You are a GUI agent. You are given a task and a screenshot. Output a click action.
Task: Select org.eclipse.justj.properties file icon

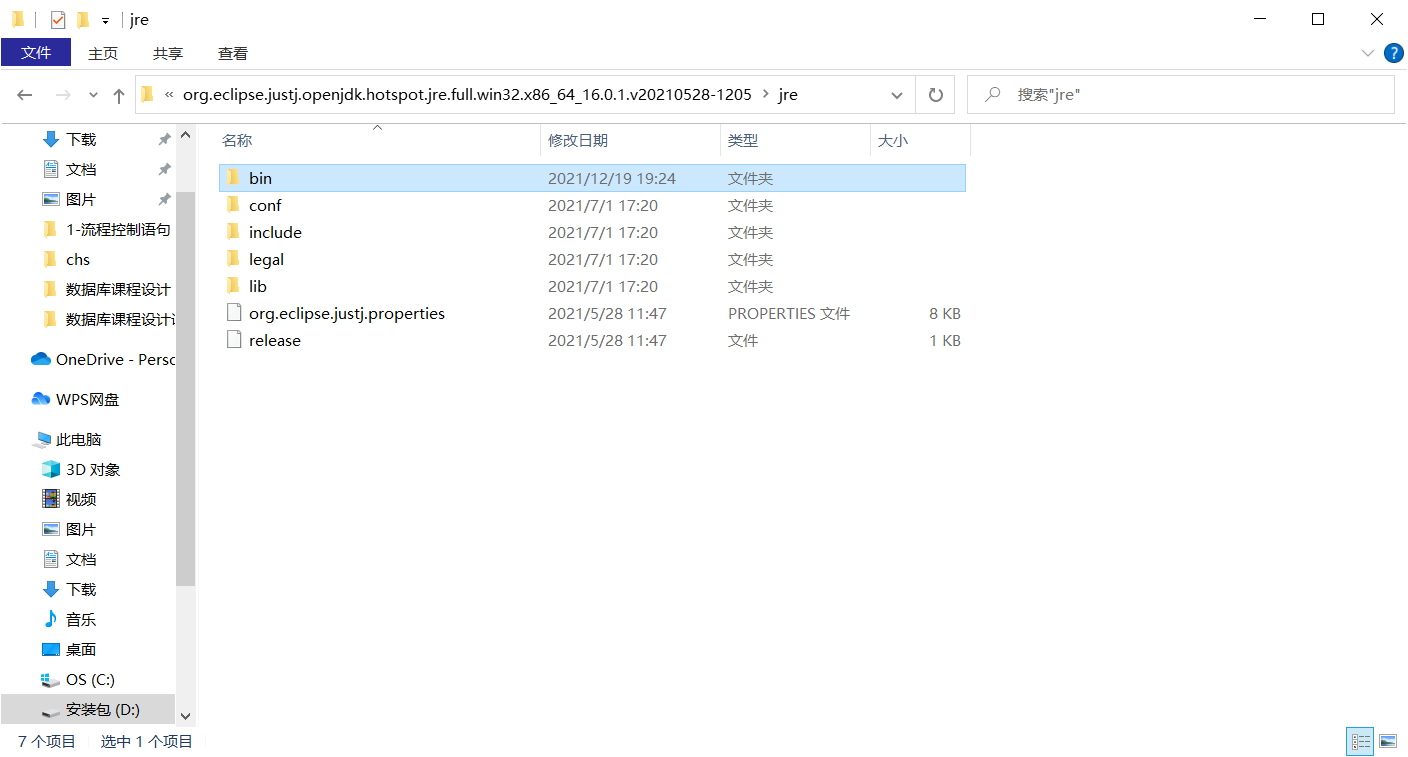233,313
